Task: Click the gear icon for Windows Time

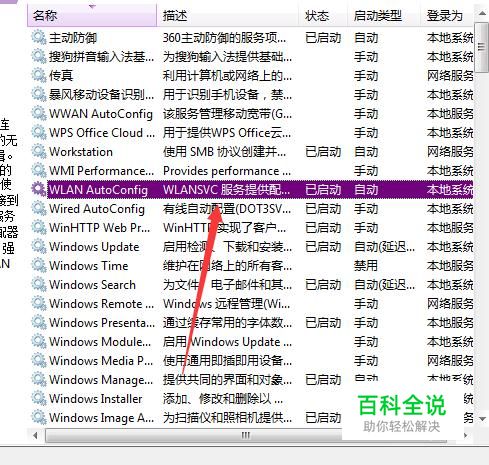Action: click(x=39, y=265)
